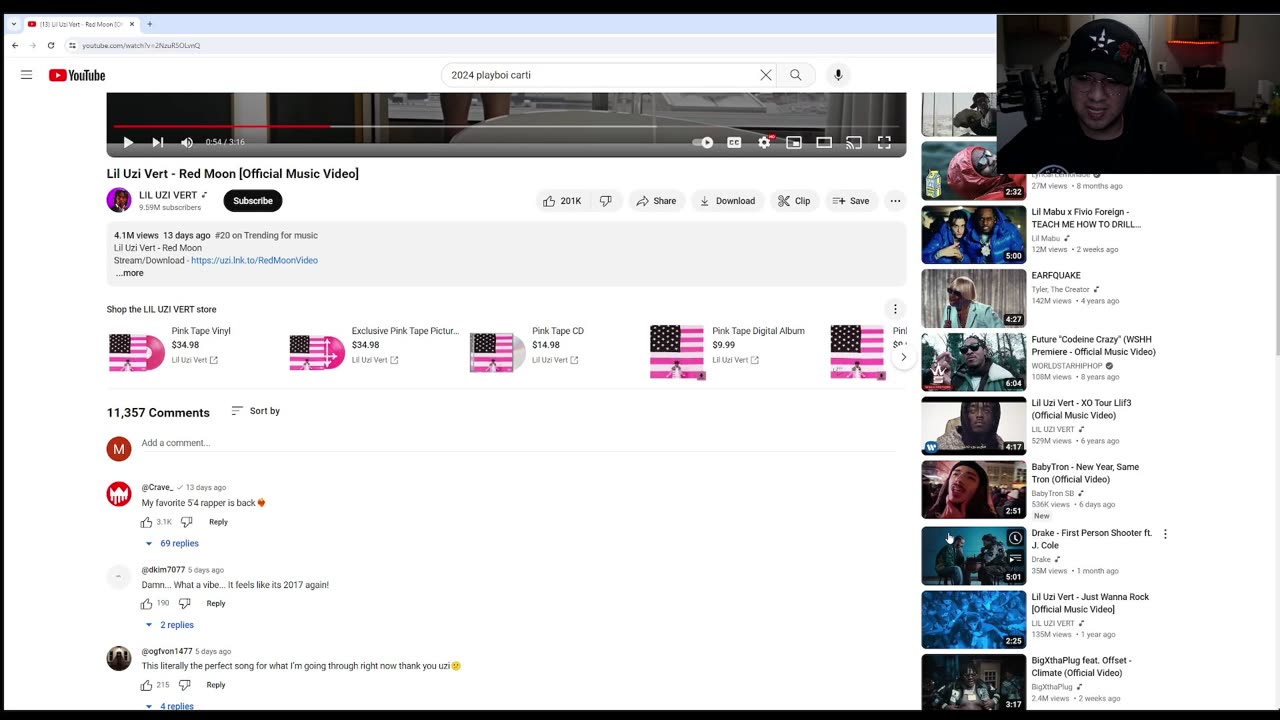Download the video

[727, 201]
